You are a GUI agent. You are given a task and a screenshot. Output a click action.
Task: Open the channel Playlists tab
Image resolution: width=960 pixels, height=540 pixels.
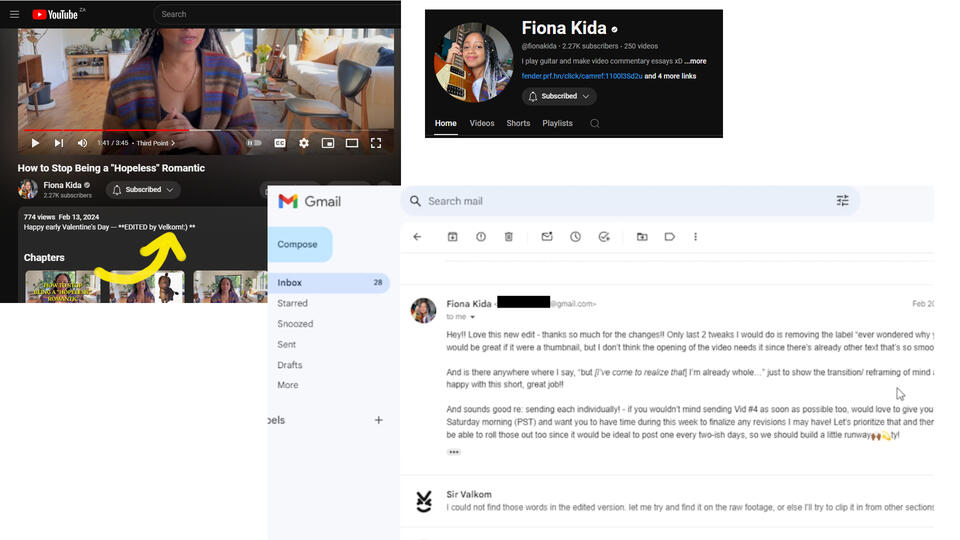[x=557, y=123]
